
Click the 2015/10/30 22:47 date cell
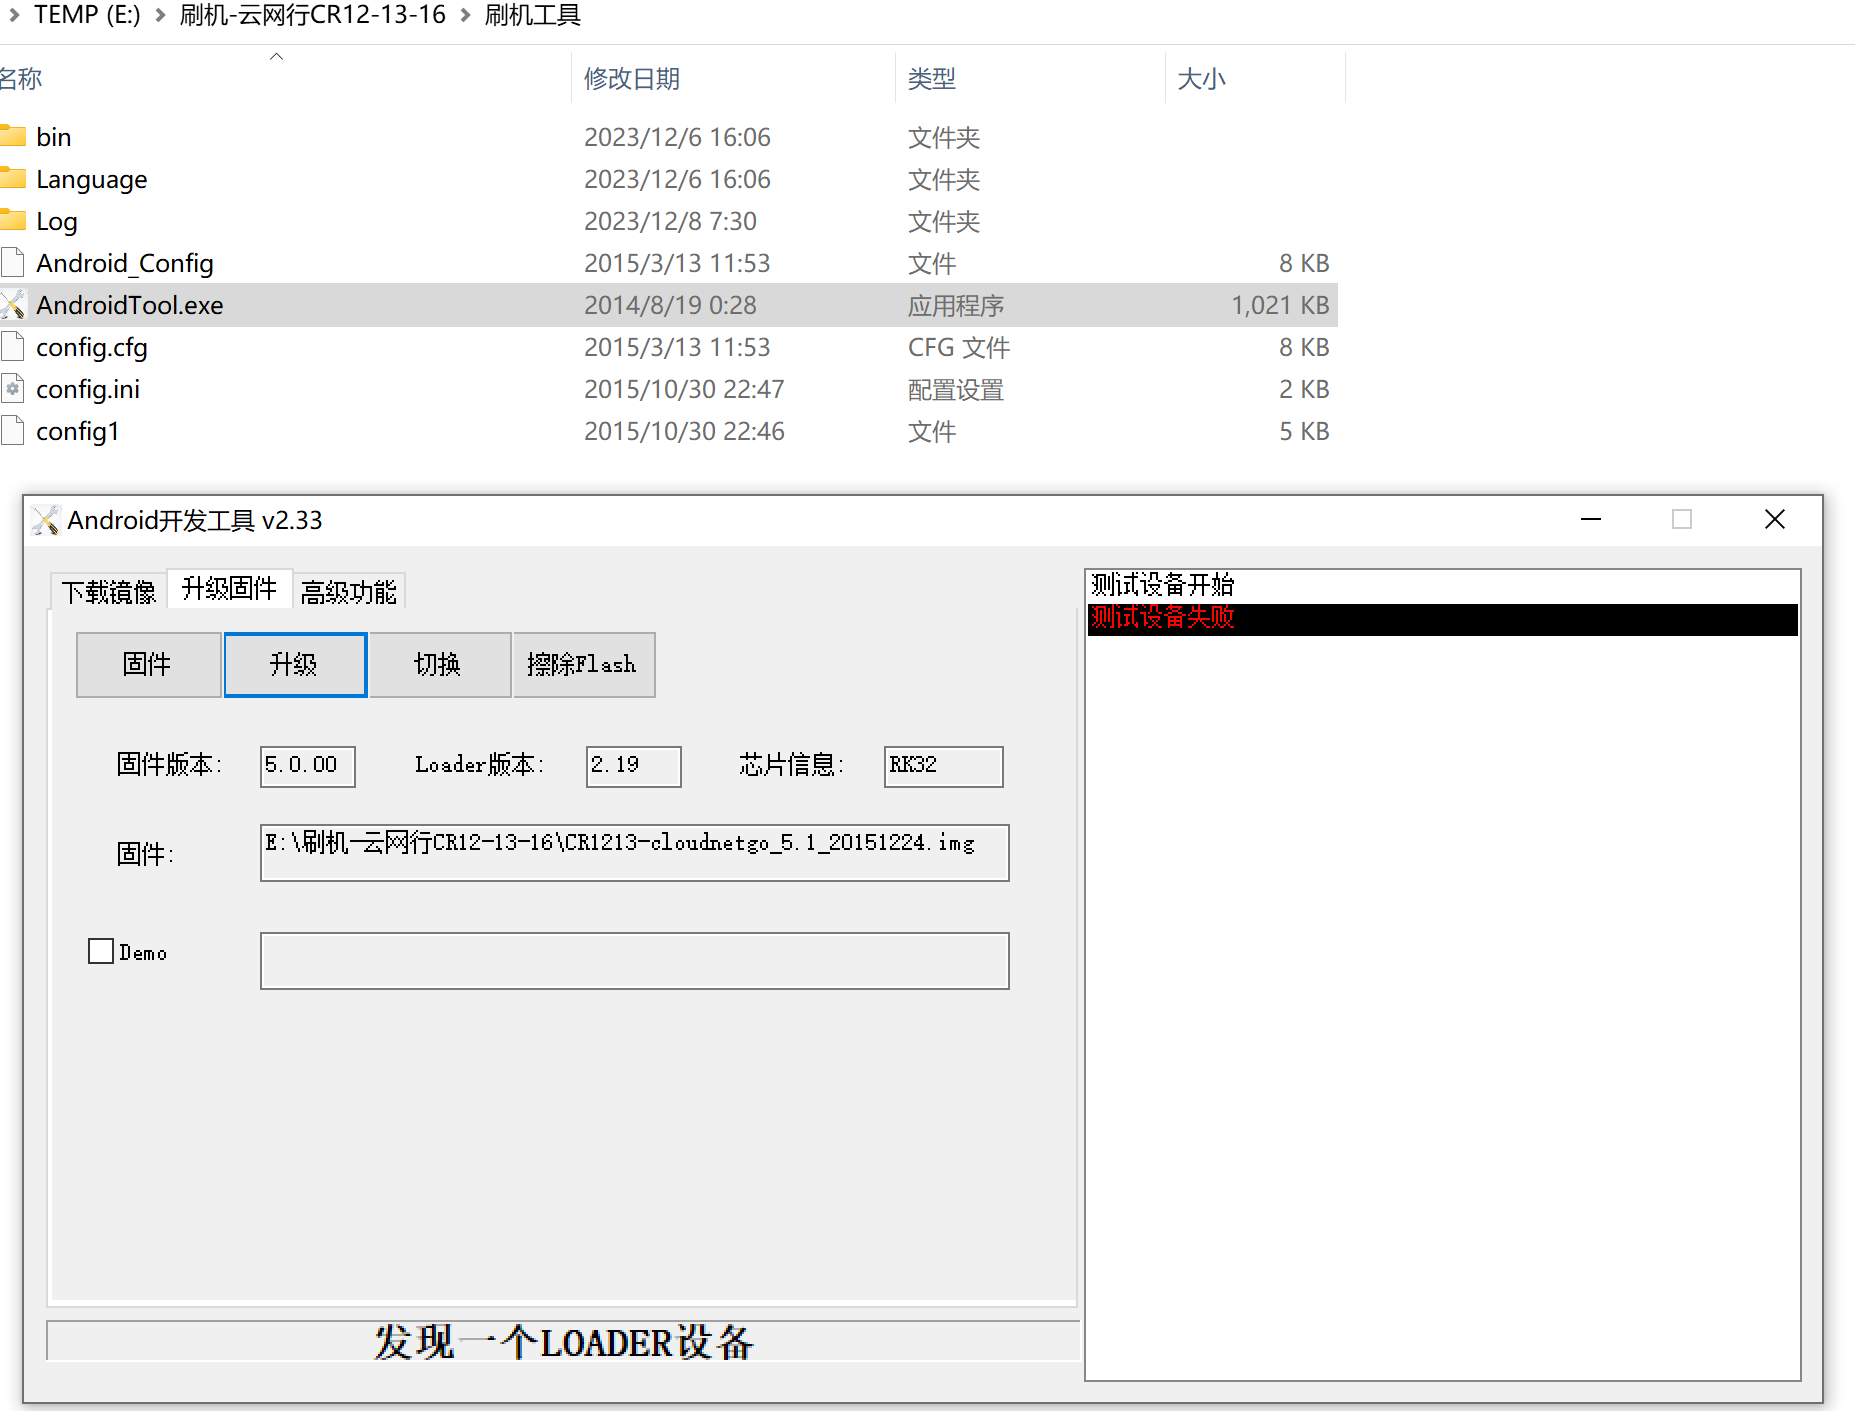pyautogui.click(x=684, y=388)
